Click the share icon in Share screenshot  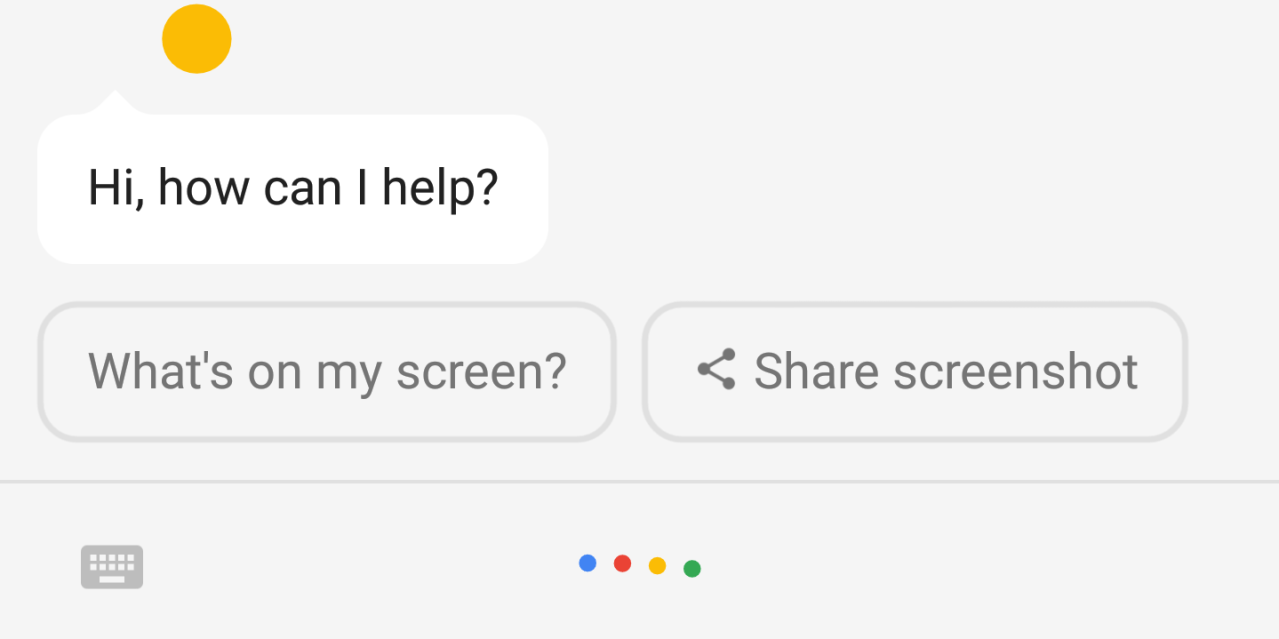pyautogui.click(x=716, y=370)
